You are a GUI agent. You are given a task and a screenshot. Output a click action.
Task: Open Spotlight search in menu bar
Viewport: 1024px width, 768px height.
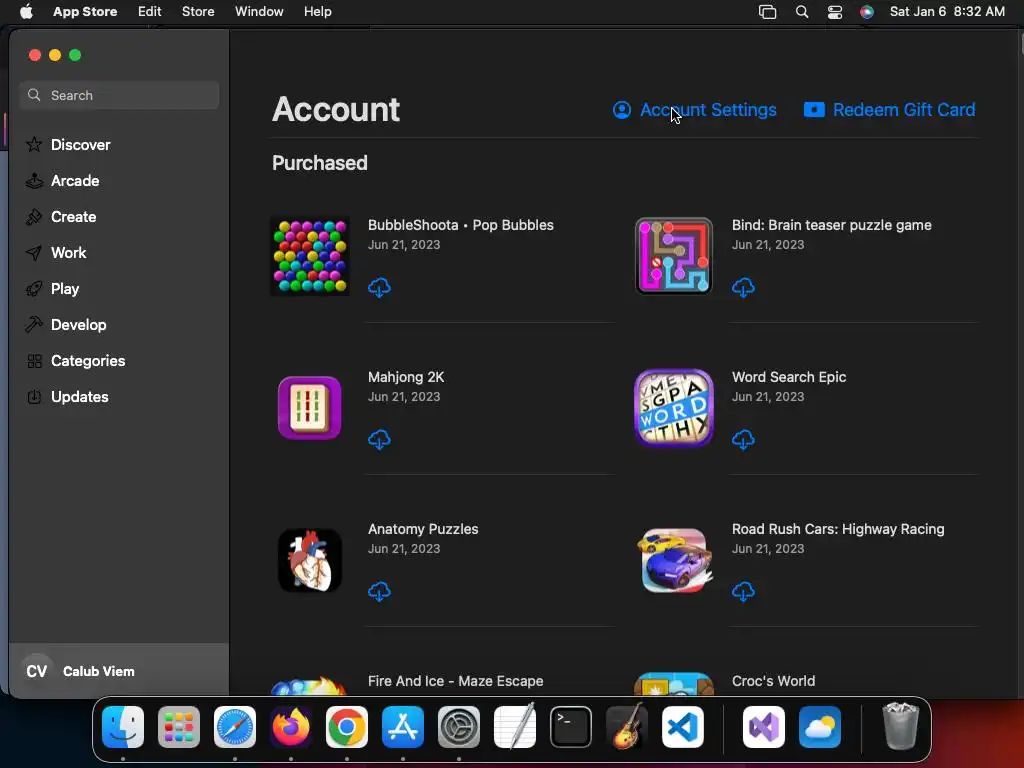point(802,12)
